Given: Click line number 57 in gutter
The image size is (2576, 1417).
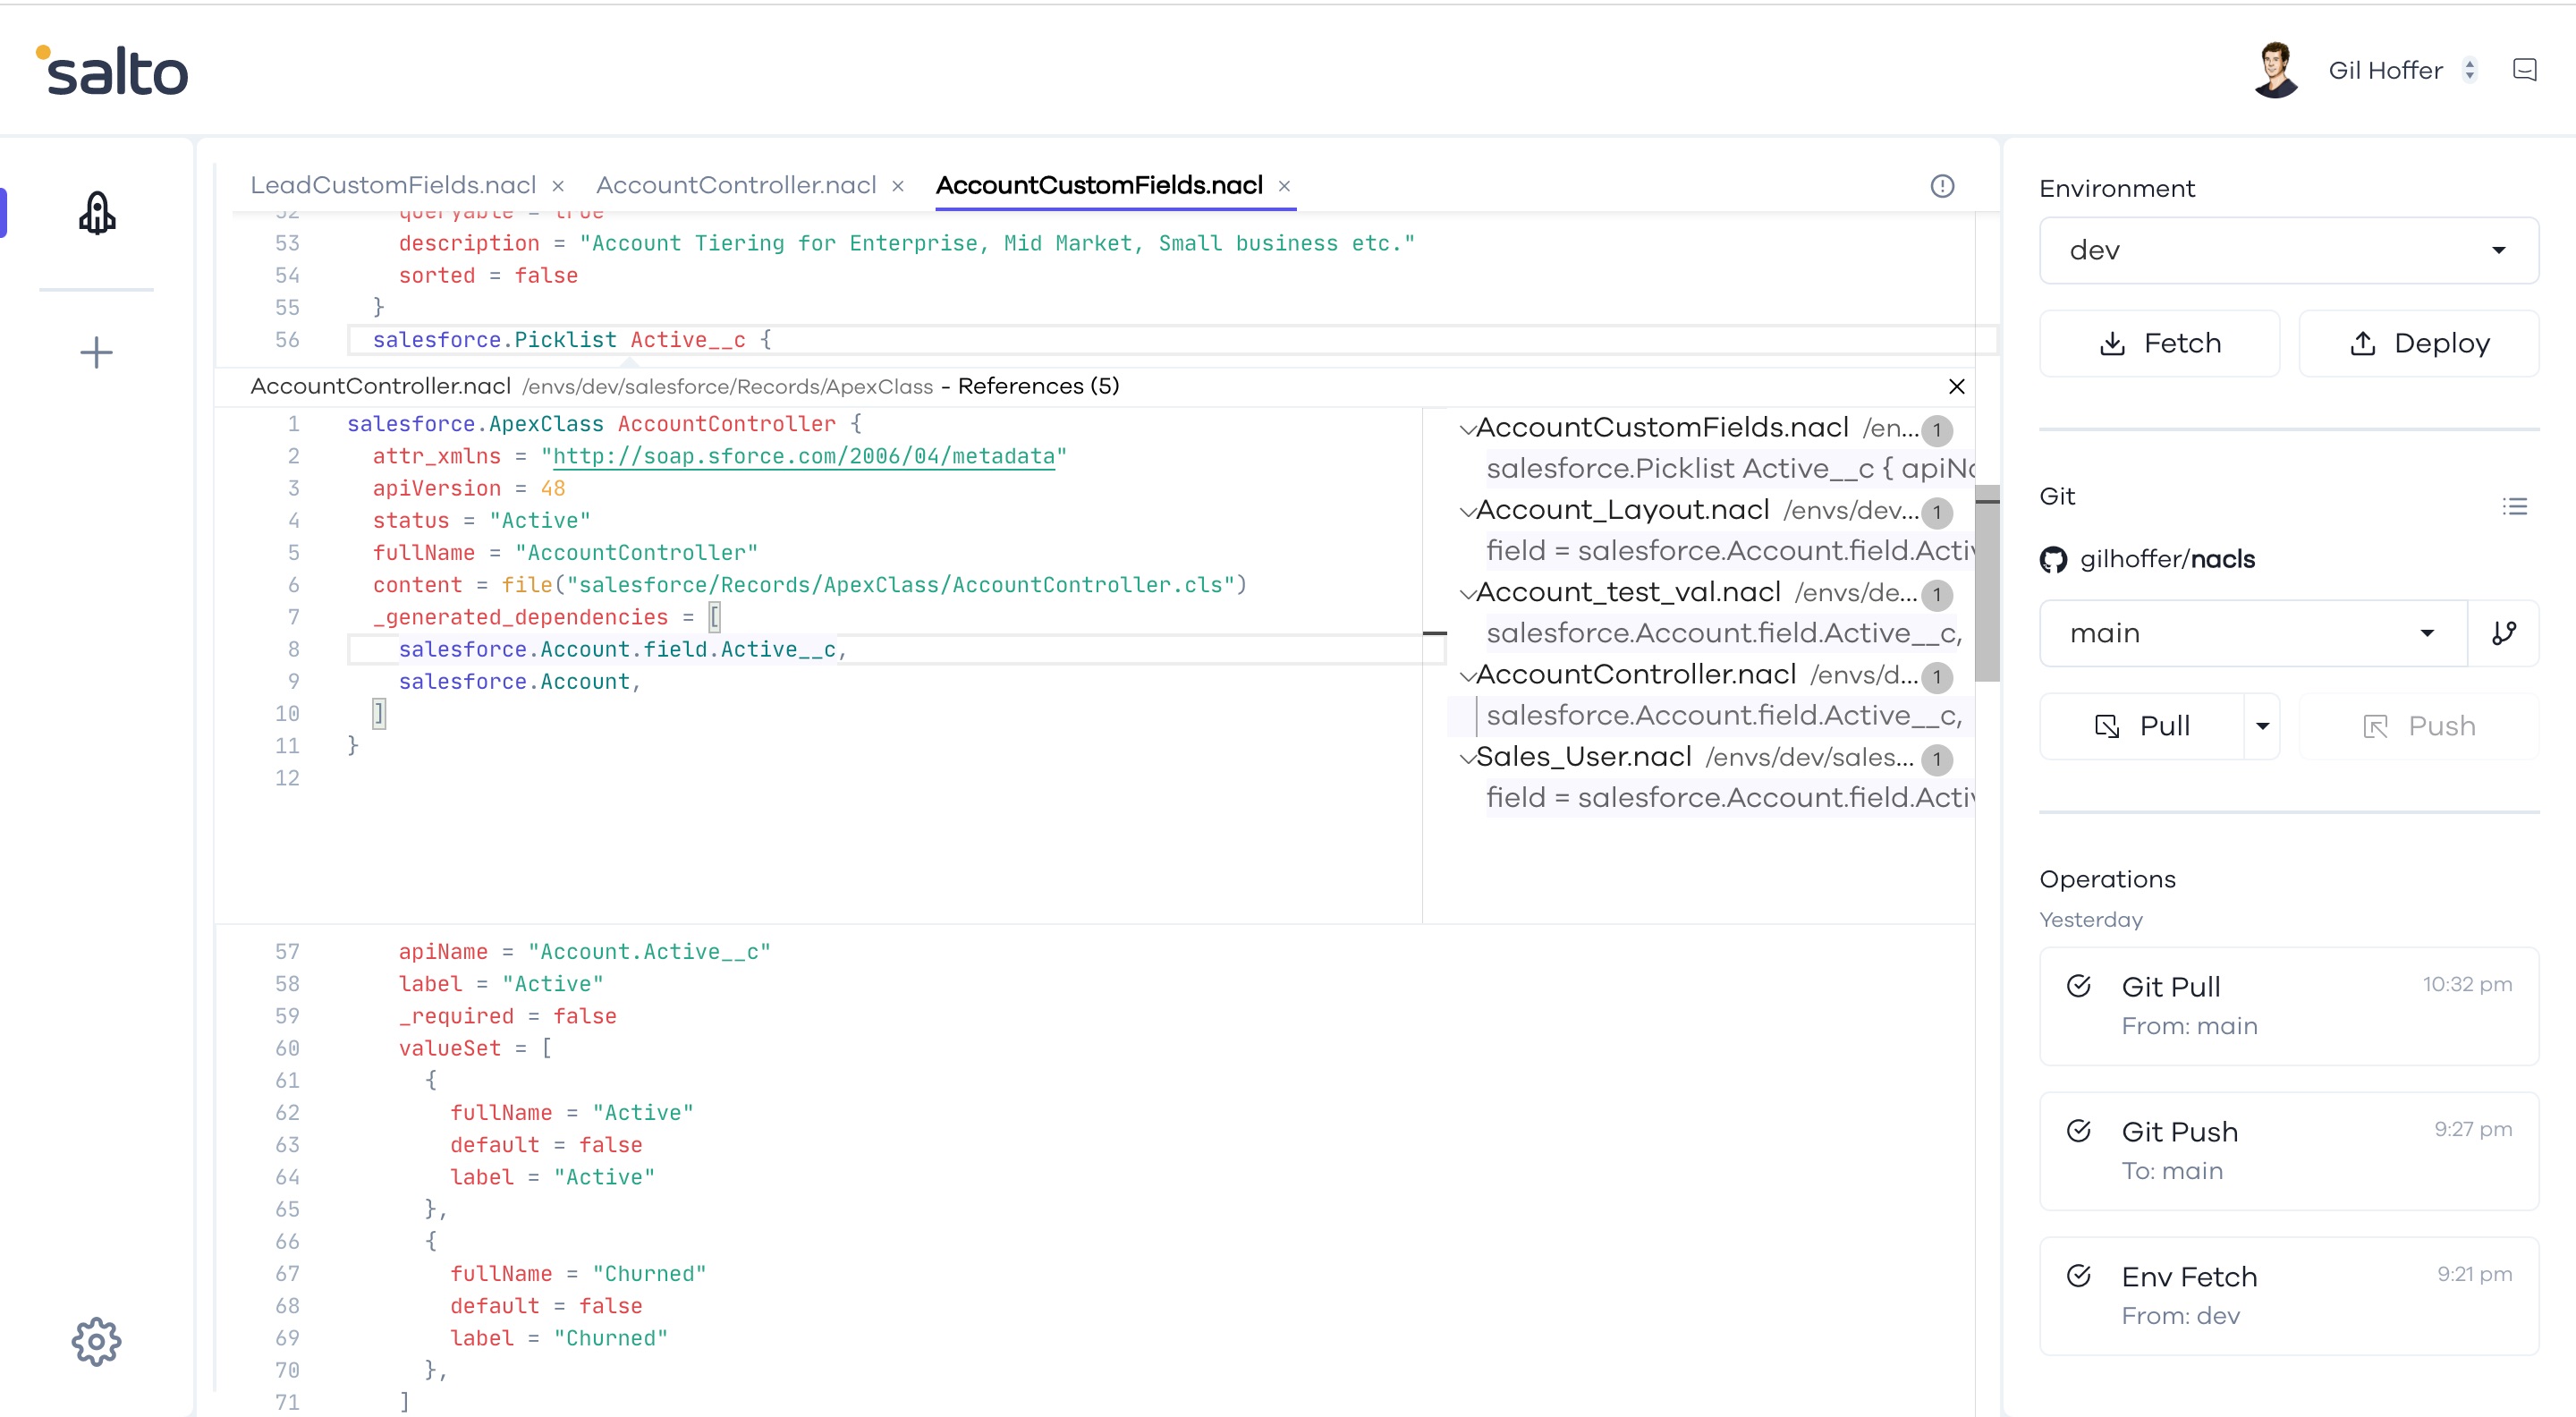Looking at the screenshot, I should (287, 952).
